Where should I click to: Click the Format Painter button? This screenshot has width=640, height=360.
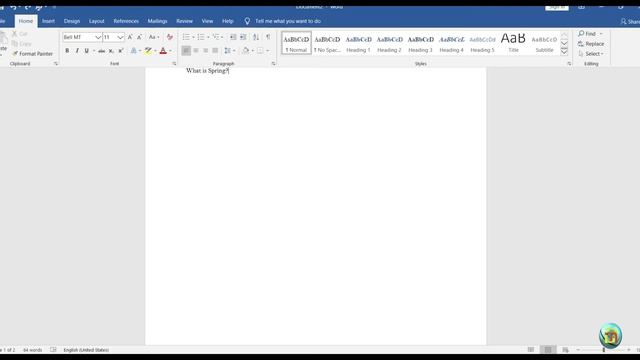(32, 53)
